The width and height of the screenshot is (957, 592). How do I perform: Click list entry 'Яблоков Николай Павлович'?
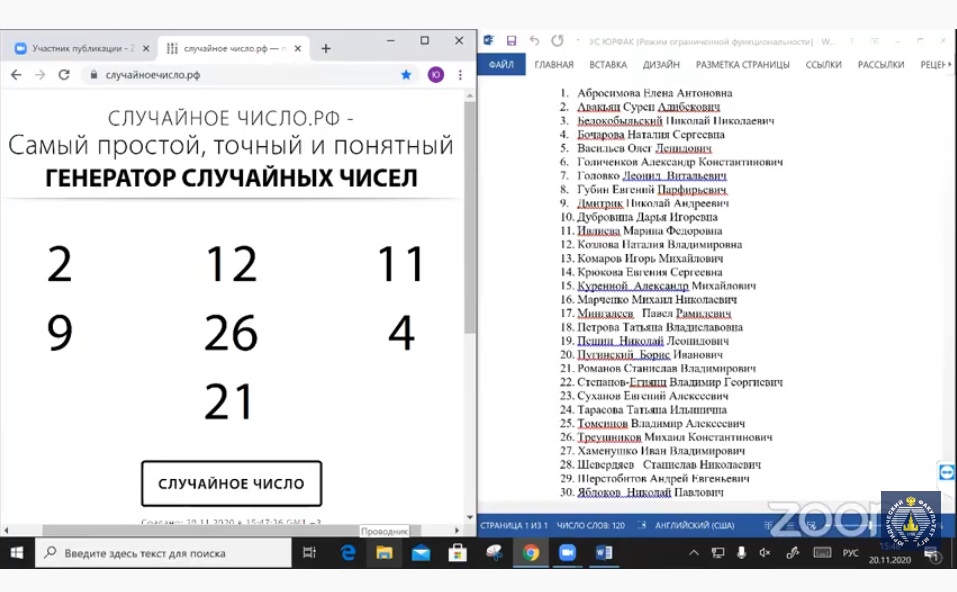pyautogui.click(x=650, y=493)
